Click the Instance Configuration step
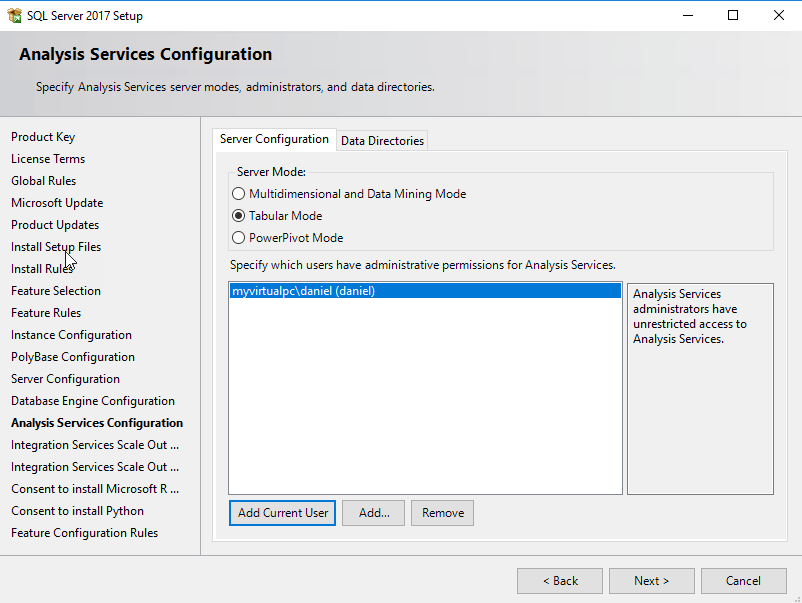Image resolution: width=802 pixels, height=603 pixels. tap(71, 335)
